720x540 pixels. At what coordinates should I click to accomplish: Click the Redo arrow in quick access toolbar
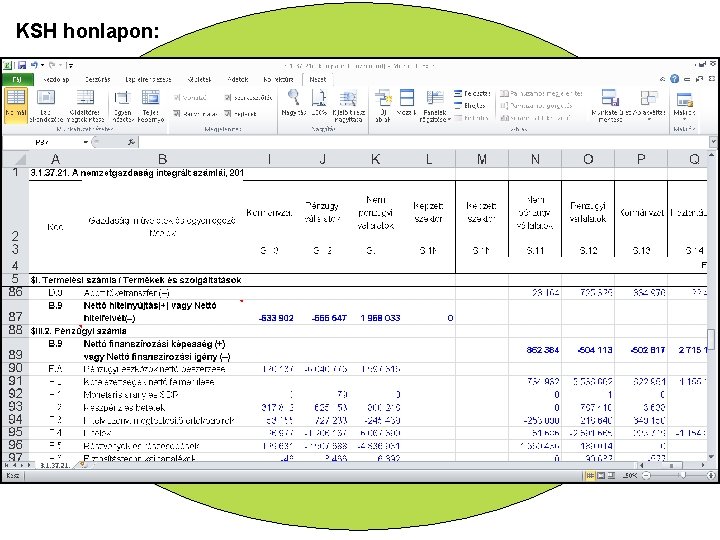52,66
